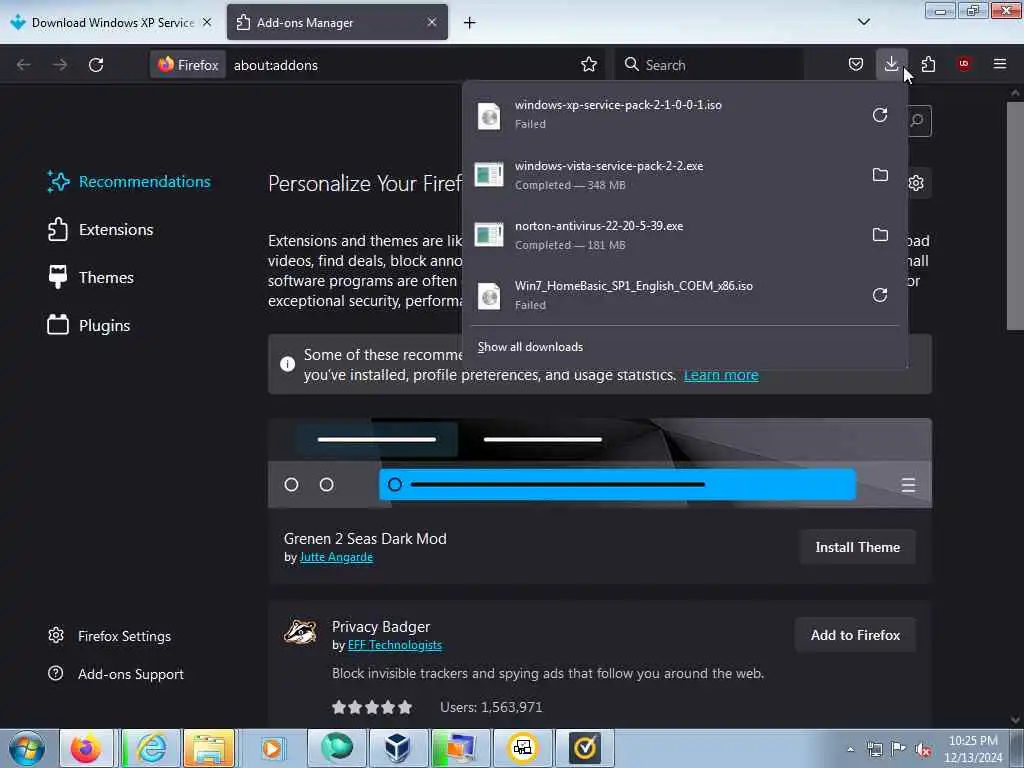Click the toolbar Search field
Screen dimensions: 1024x768
coord(709,65)
